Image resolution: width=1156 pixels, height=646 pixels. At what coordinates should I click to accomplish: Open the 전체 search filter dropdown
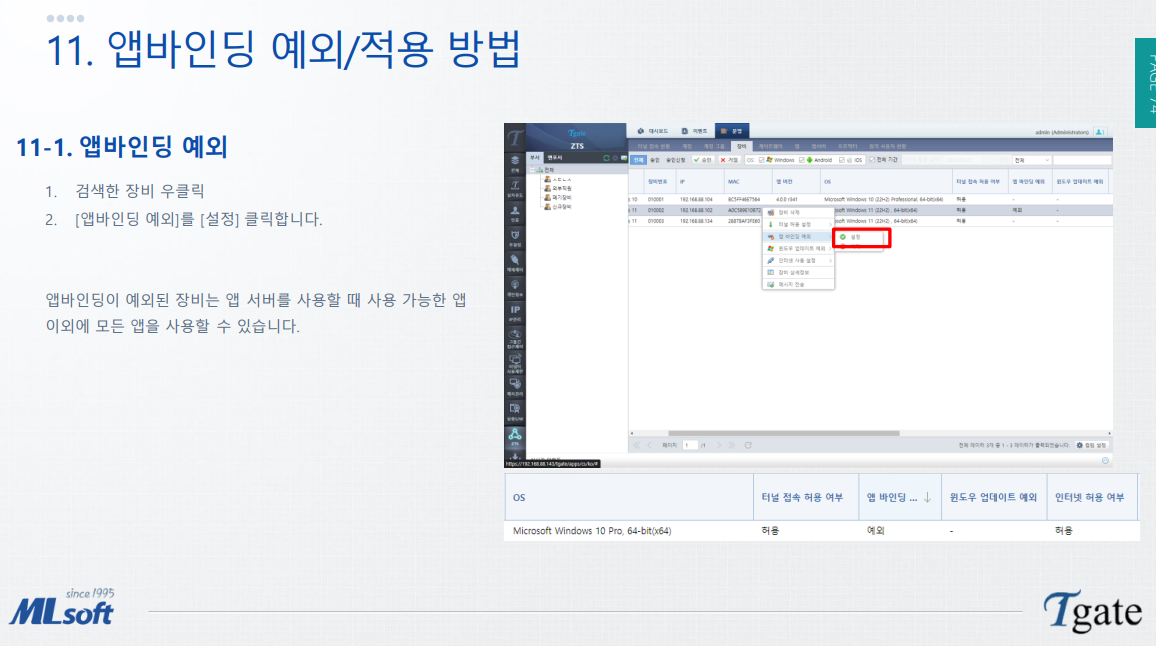point(1030,160)
